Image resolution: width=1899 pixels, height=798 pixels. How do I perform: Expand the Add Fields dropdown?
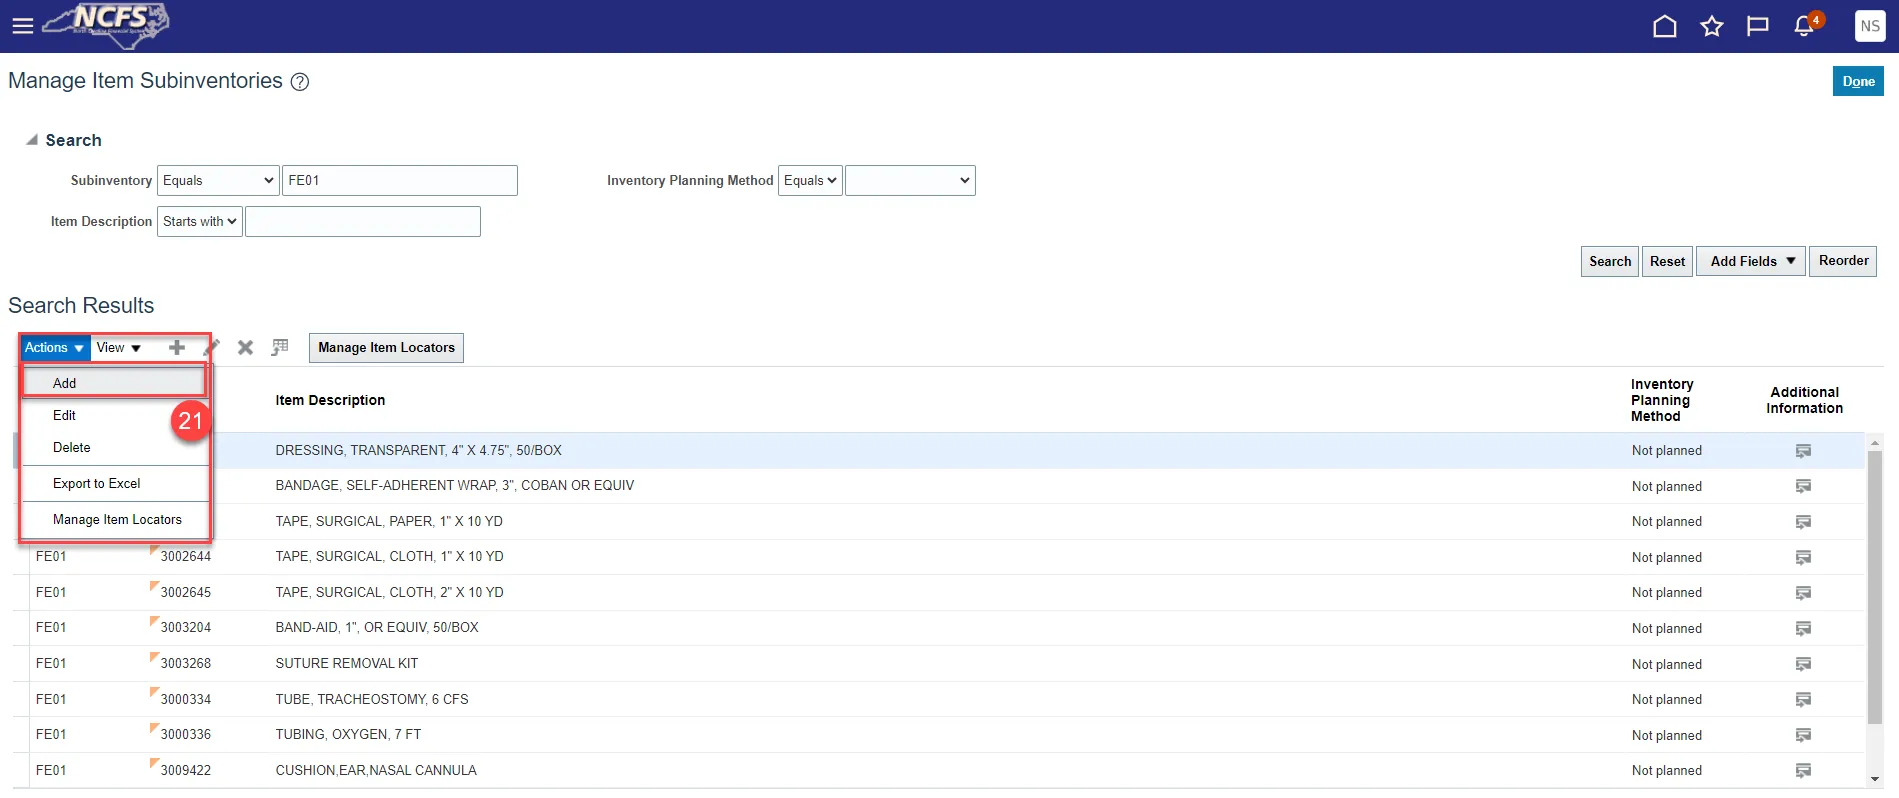1751,261
